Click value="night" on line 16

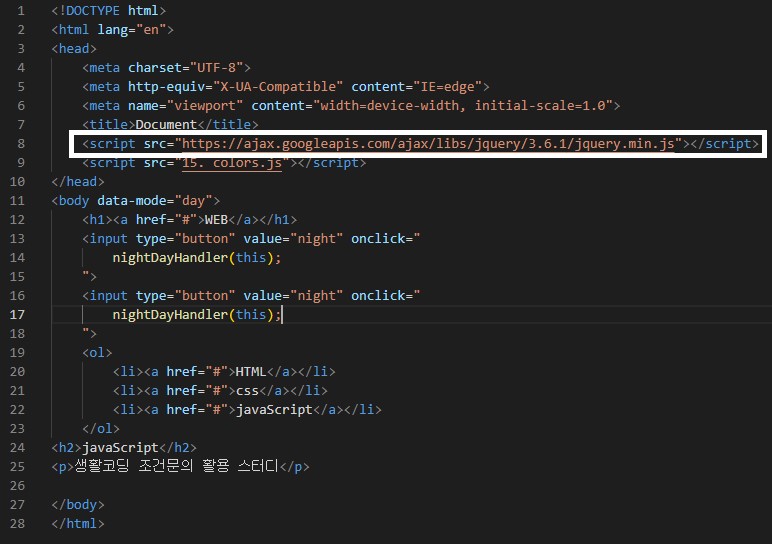pos(293,296)
